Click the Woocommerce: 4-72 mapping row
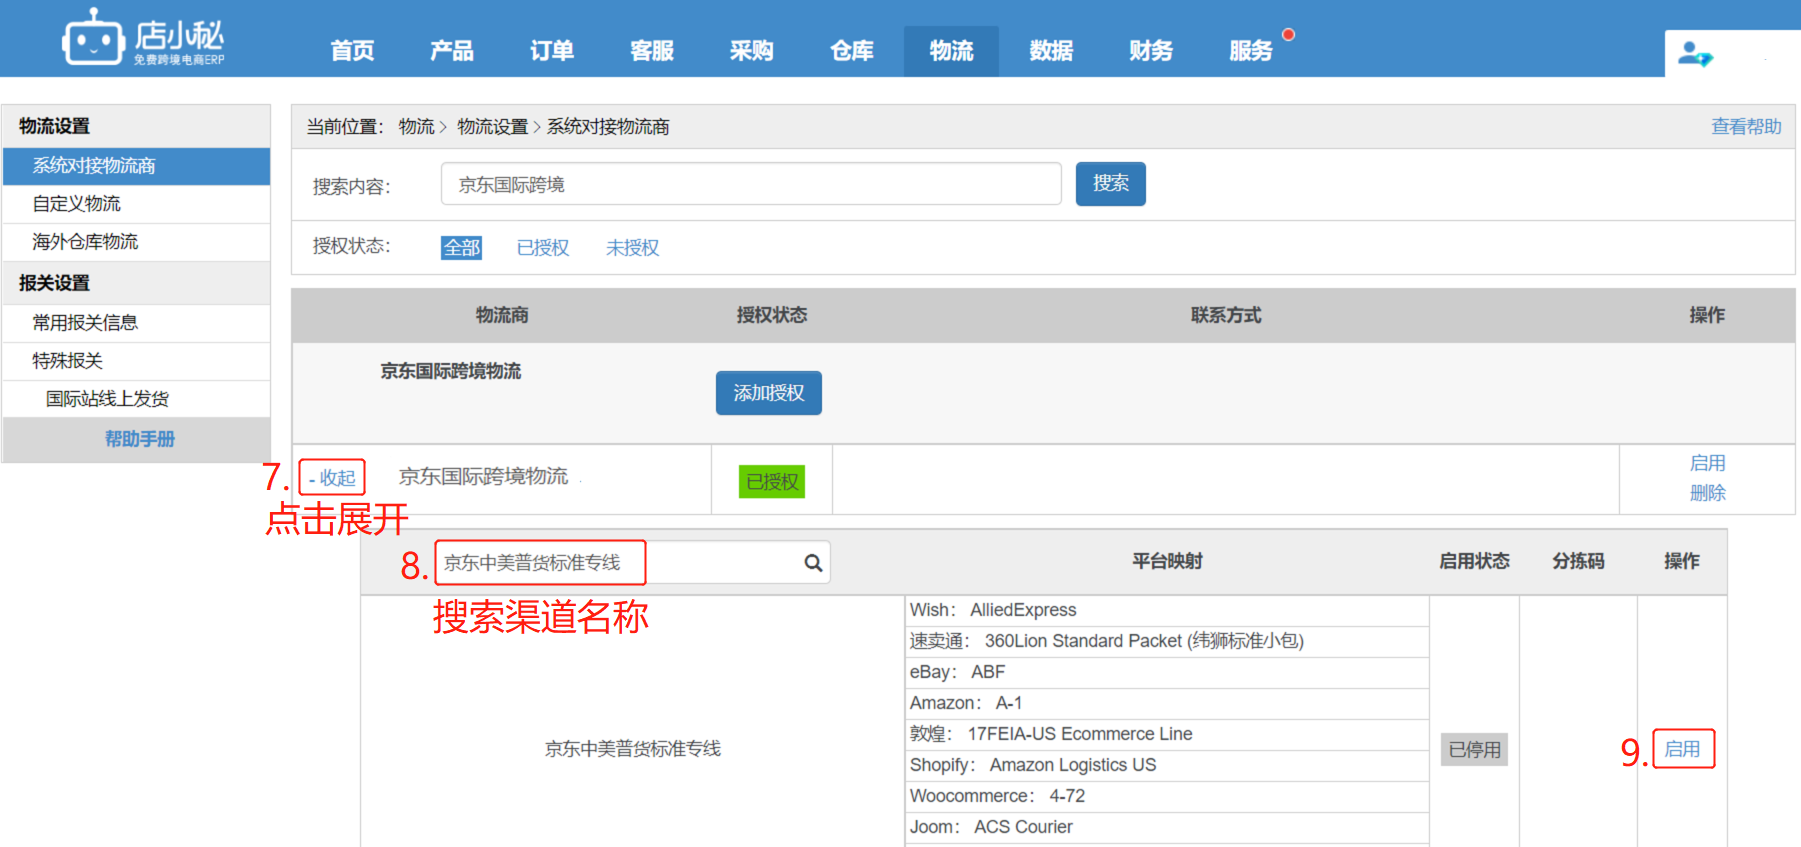 1167,797
